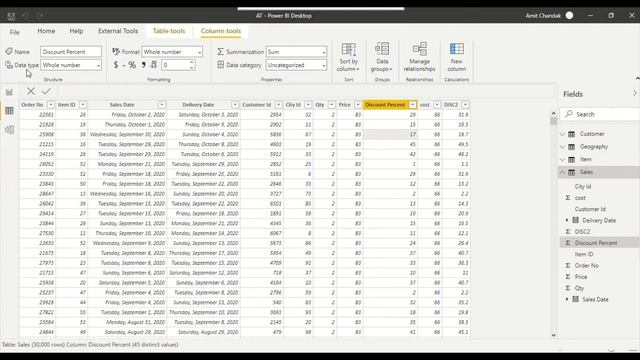This screenshot has width=640, height=360.
Task: Switch to Column tools tab
Action: click(221, 31)
